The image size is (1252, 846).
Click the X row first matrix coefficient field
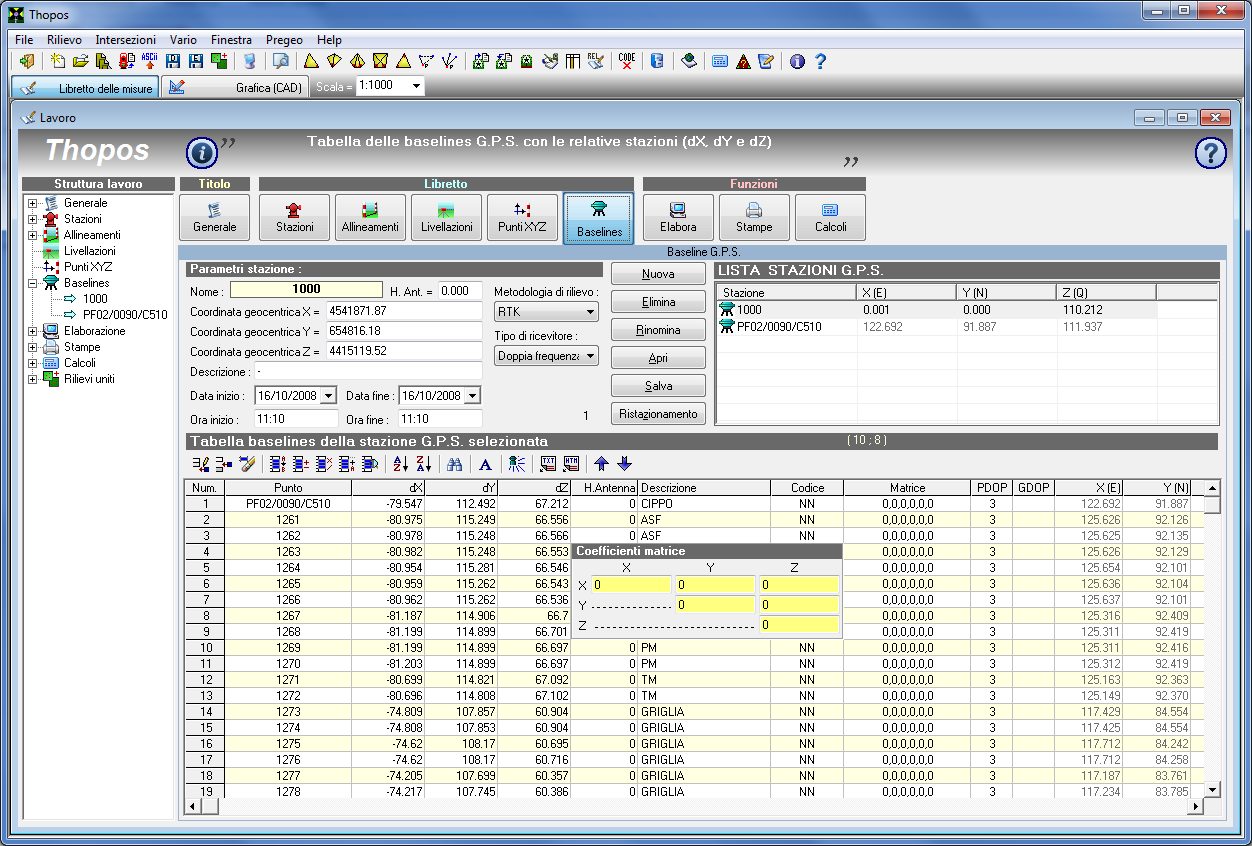(631, 585)
